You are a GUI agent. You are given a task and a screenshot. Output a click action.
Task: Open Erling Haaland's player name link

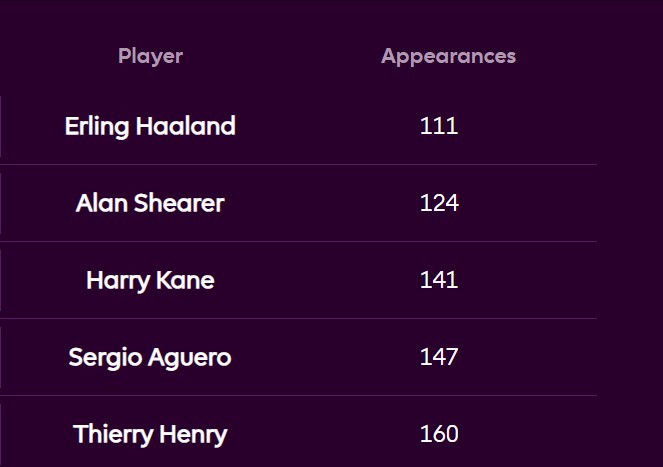(150, 126)
